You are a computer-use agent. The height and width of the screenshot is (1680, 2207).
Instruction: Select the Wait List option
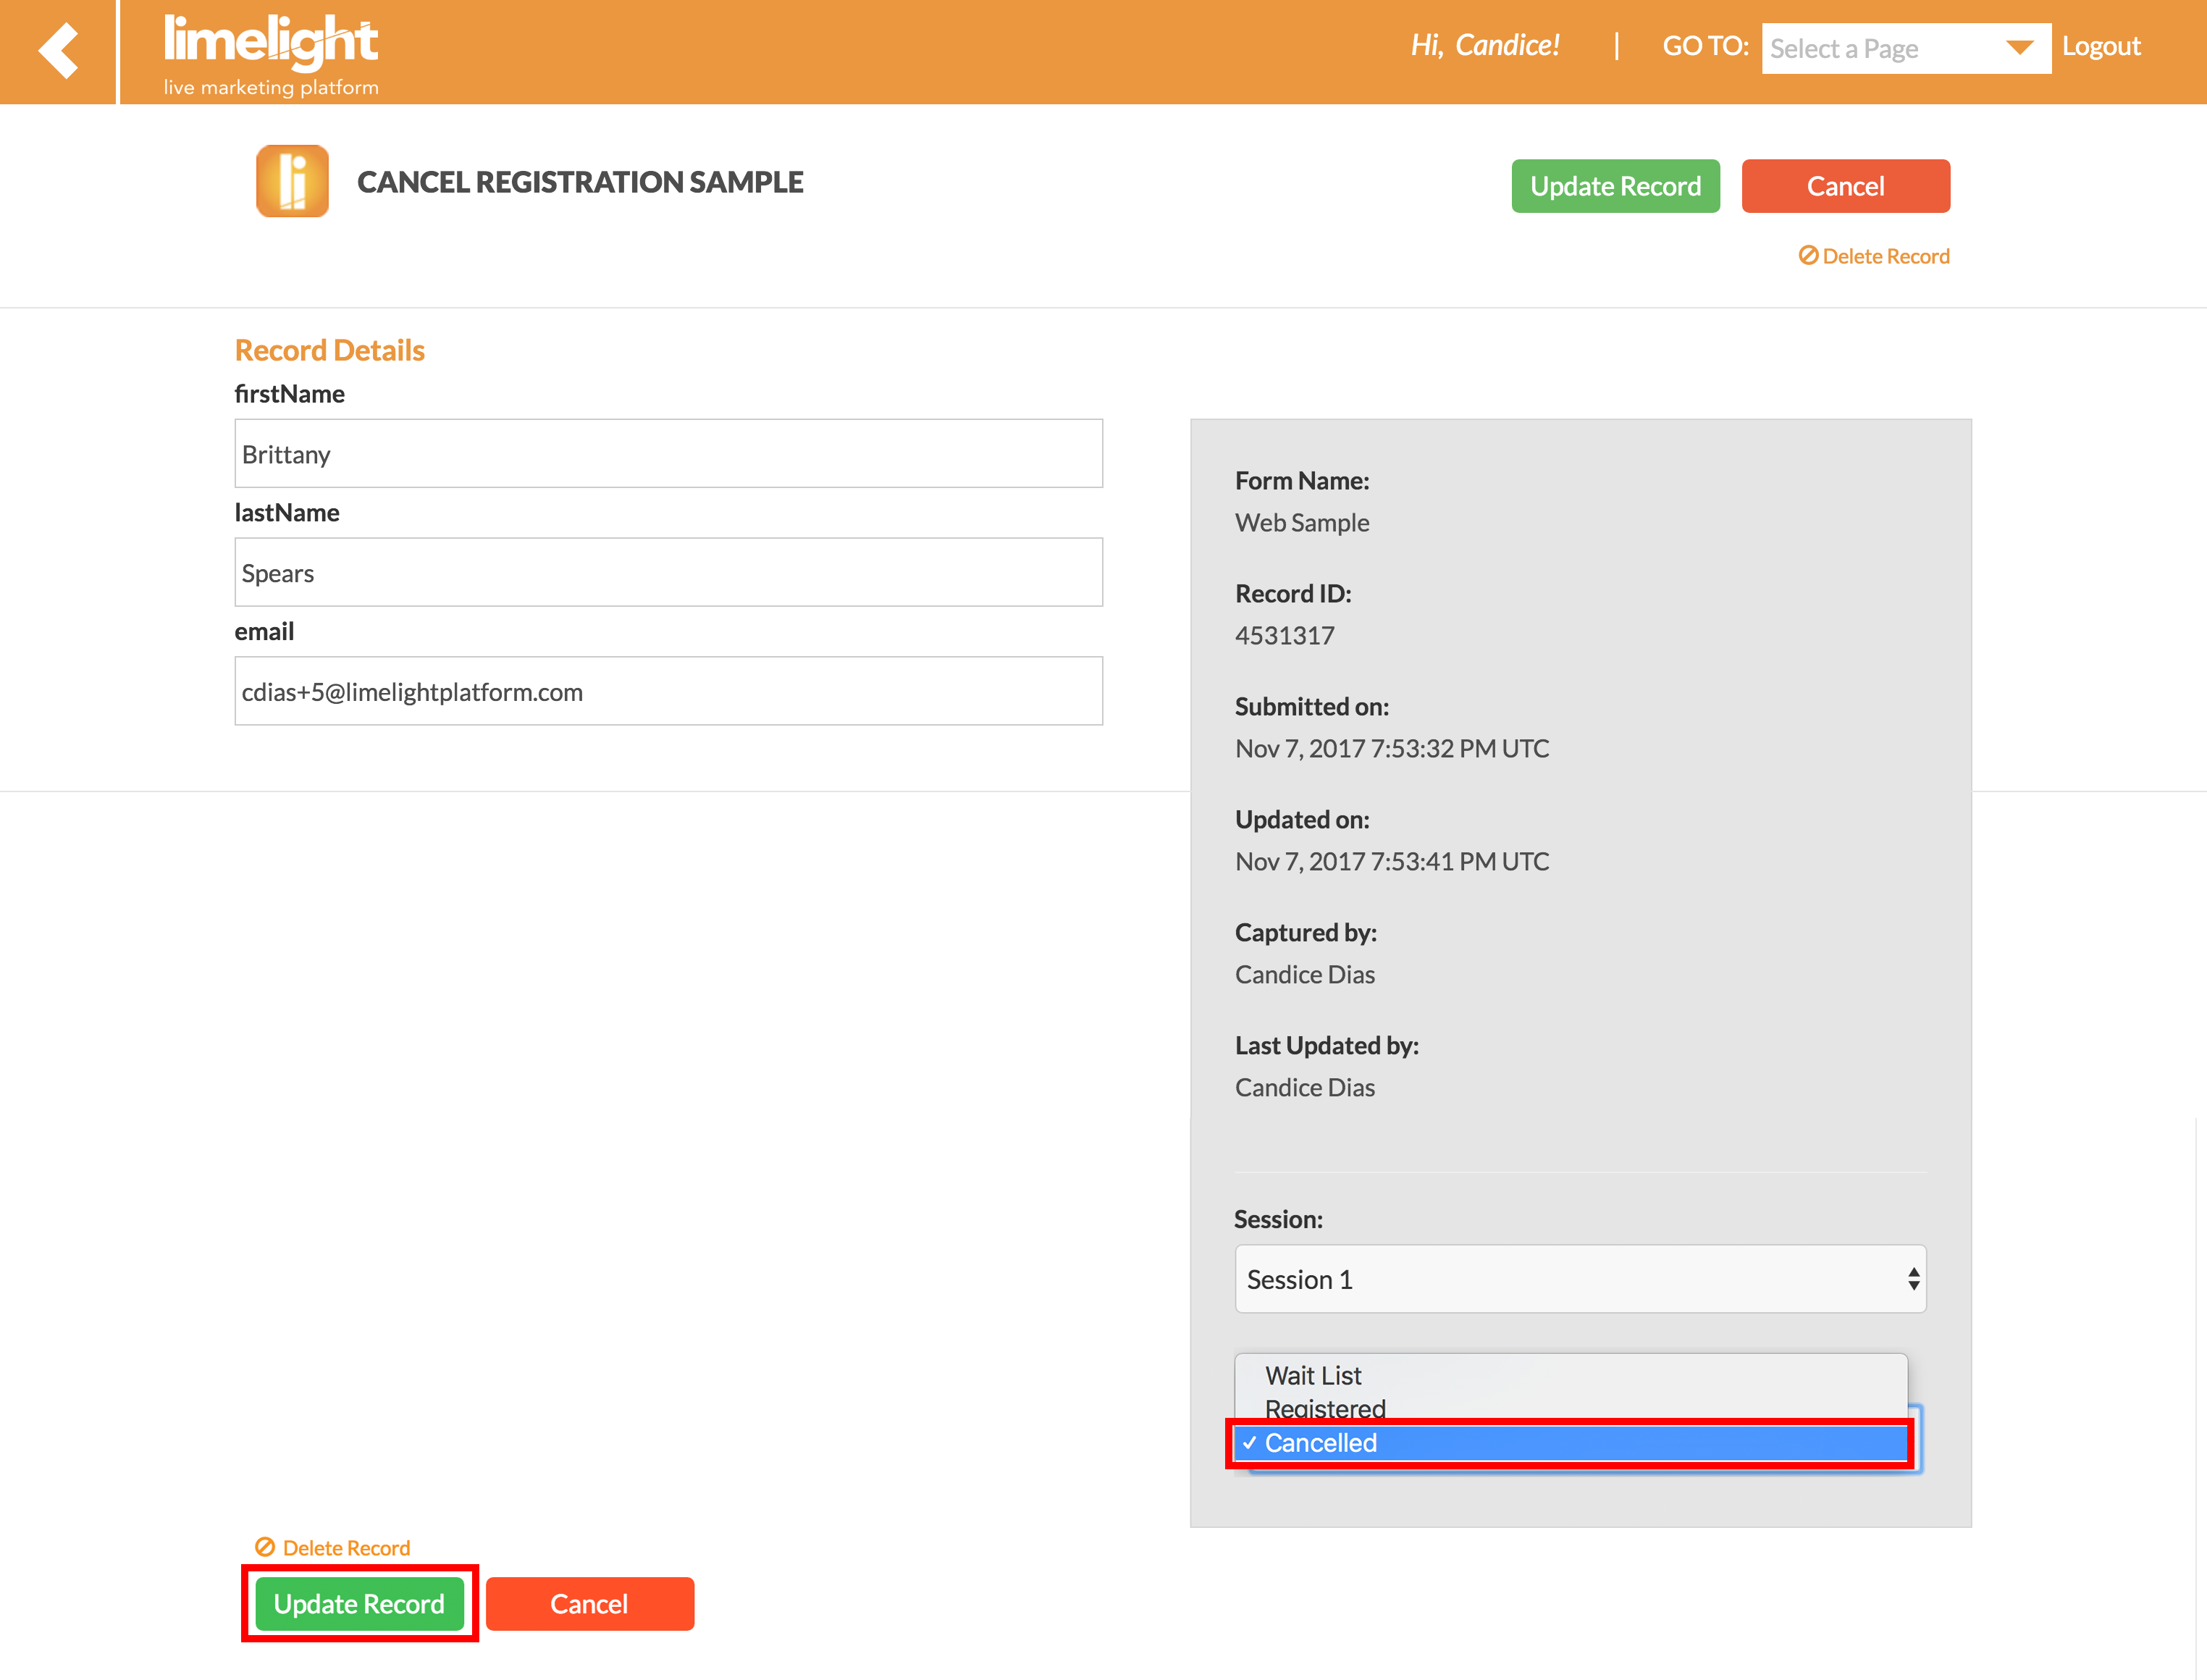pos(1570,1376)
